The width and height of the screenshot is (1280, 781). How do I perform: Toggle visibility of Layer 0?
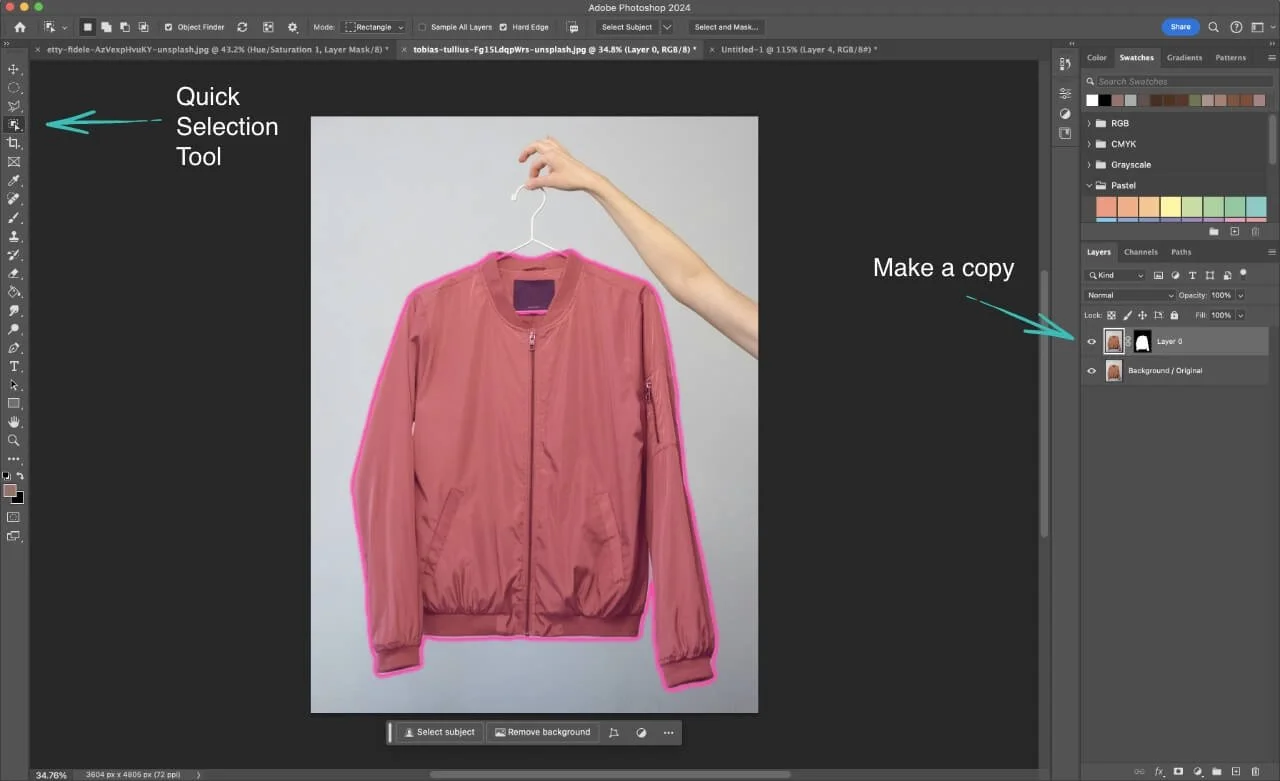pos(1092,341)
